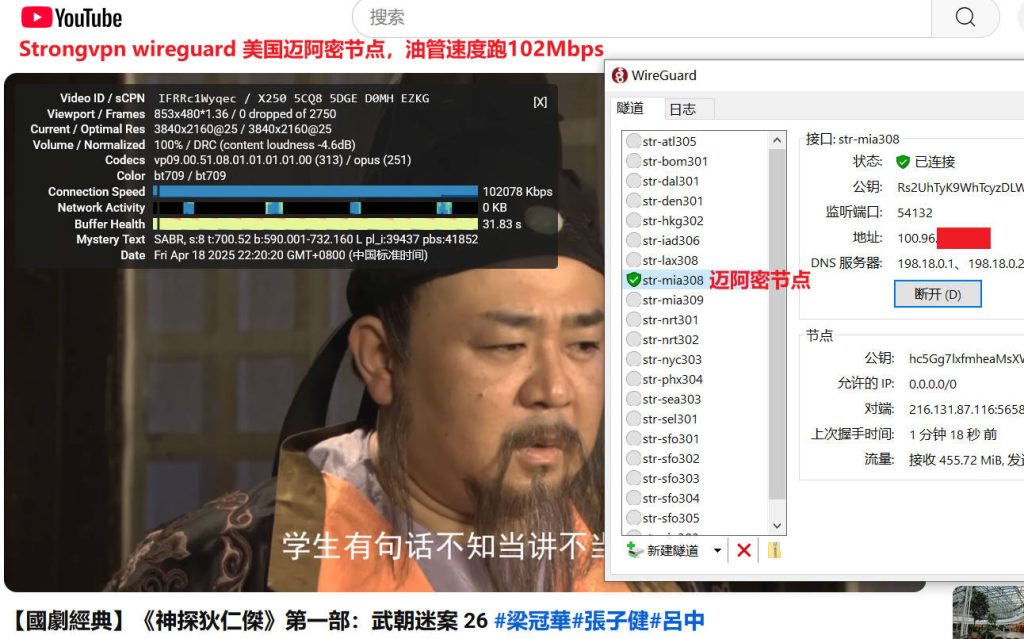This screenshot has height=639, width=1024.
Task: Switch to the 隧道 tab
Action: point(631,108)
